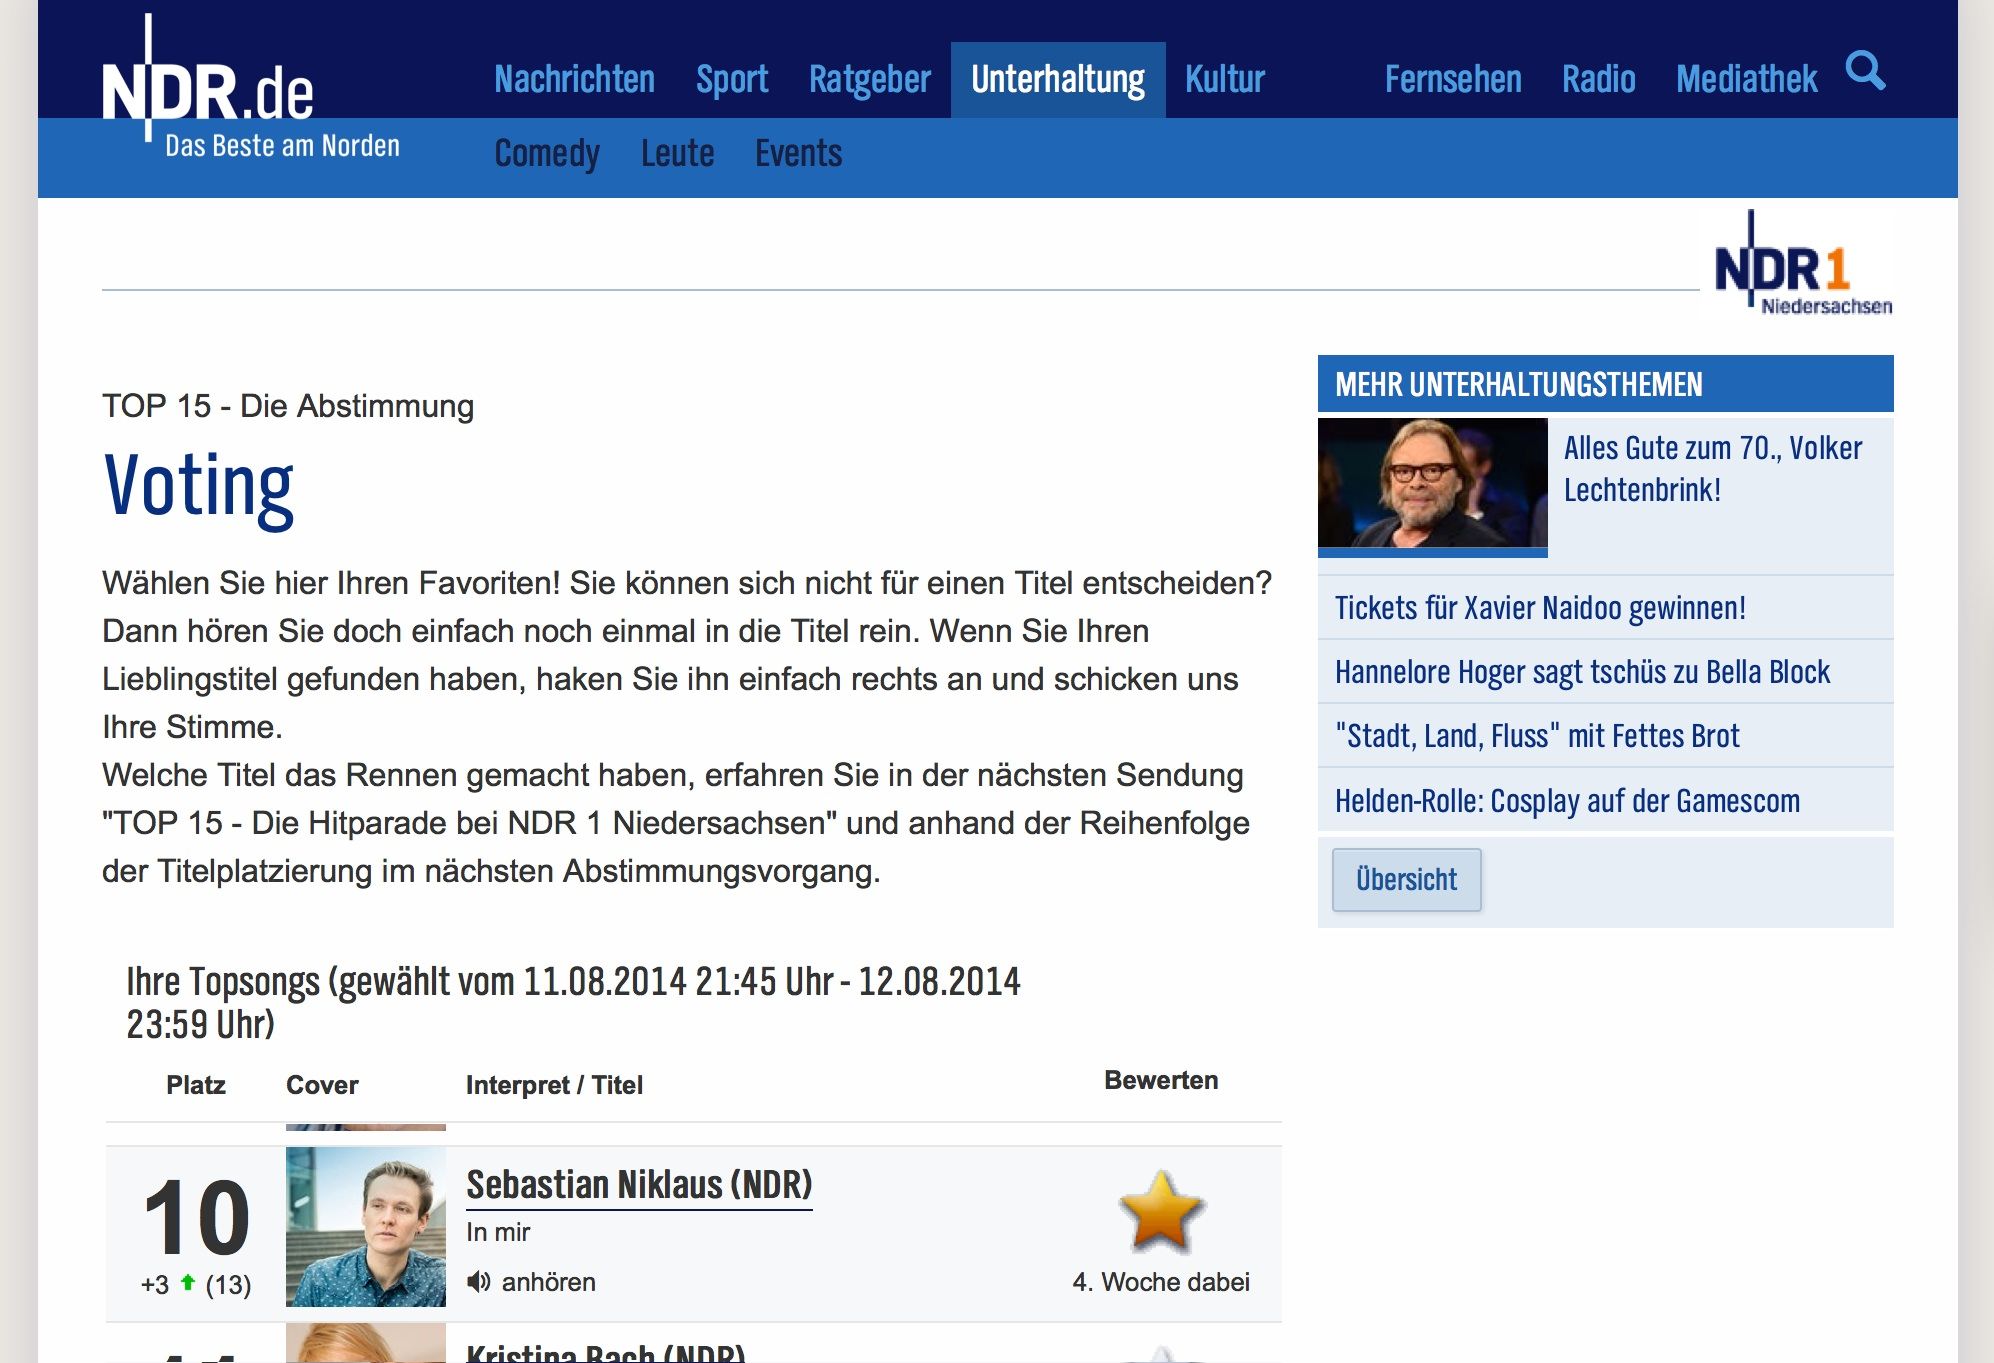Open Hannelore Hoger Bella Block article
The width and height of the screenshot is (1994, 1363).
coord(1583,672)
